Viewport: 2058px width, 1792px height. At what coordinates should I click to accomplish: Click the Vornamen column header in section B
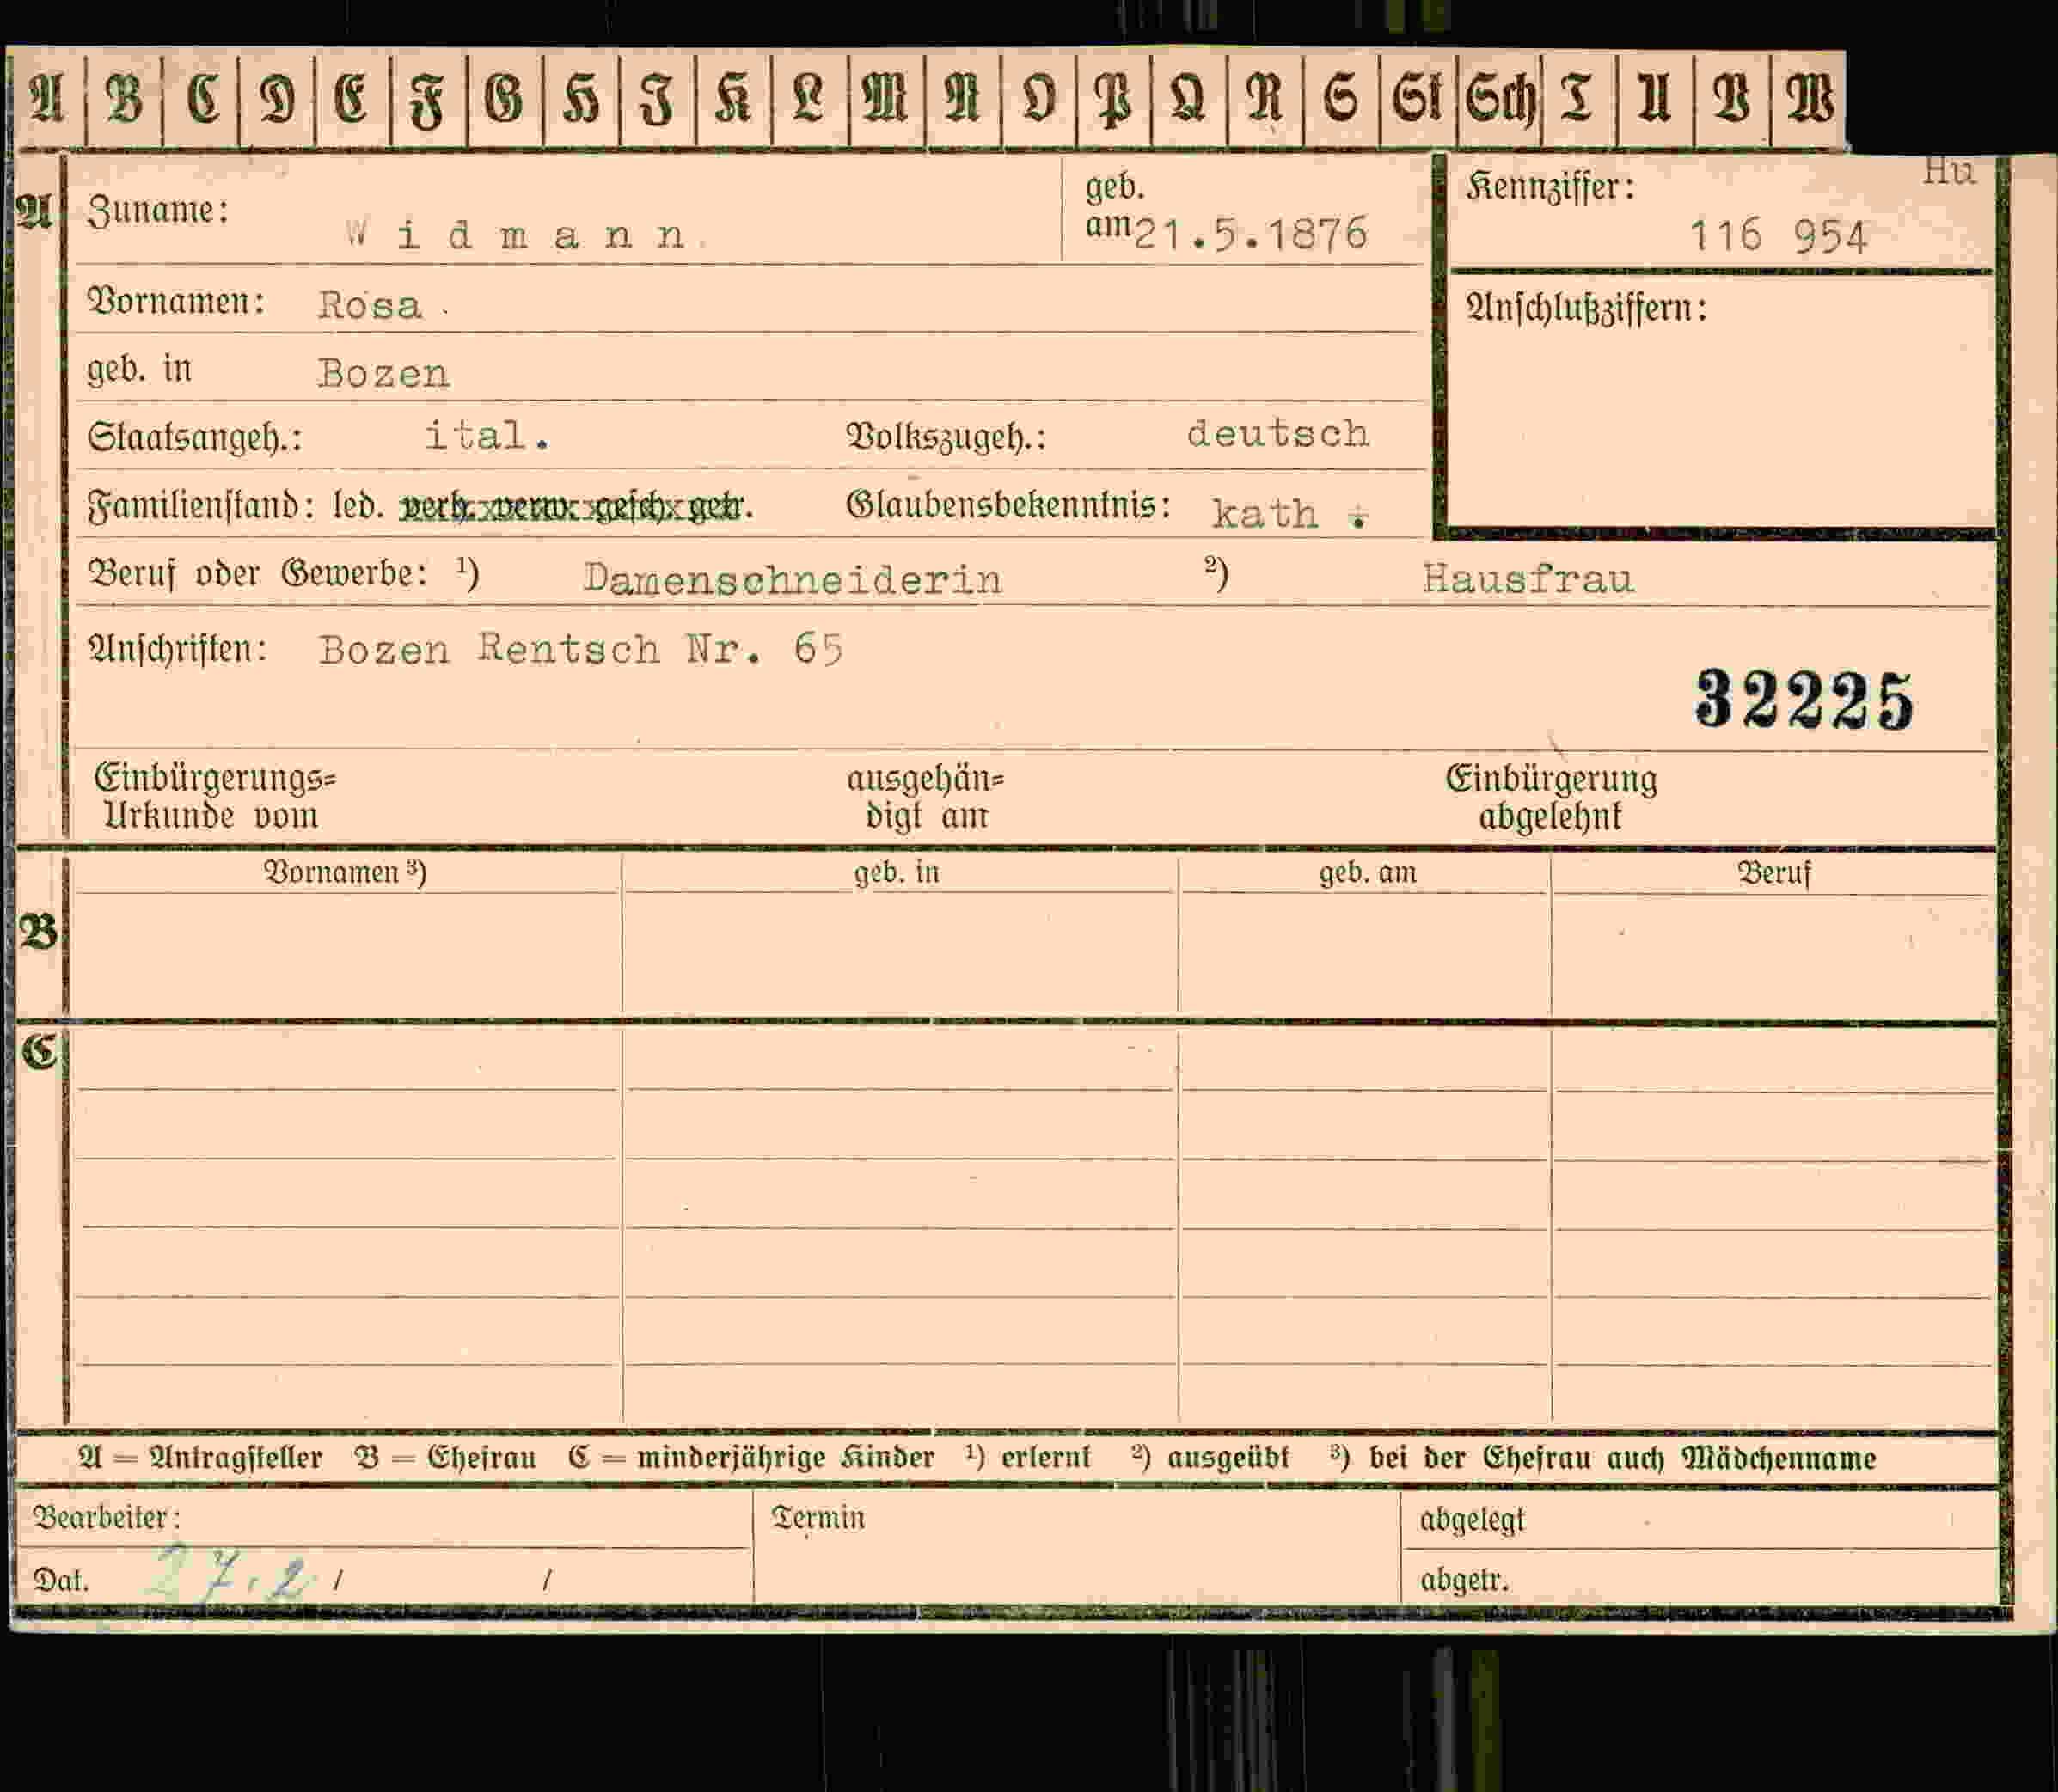coord(345,873)
